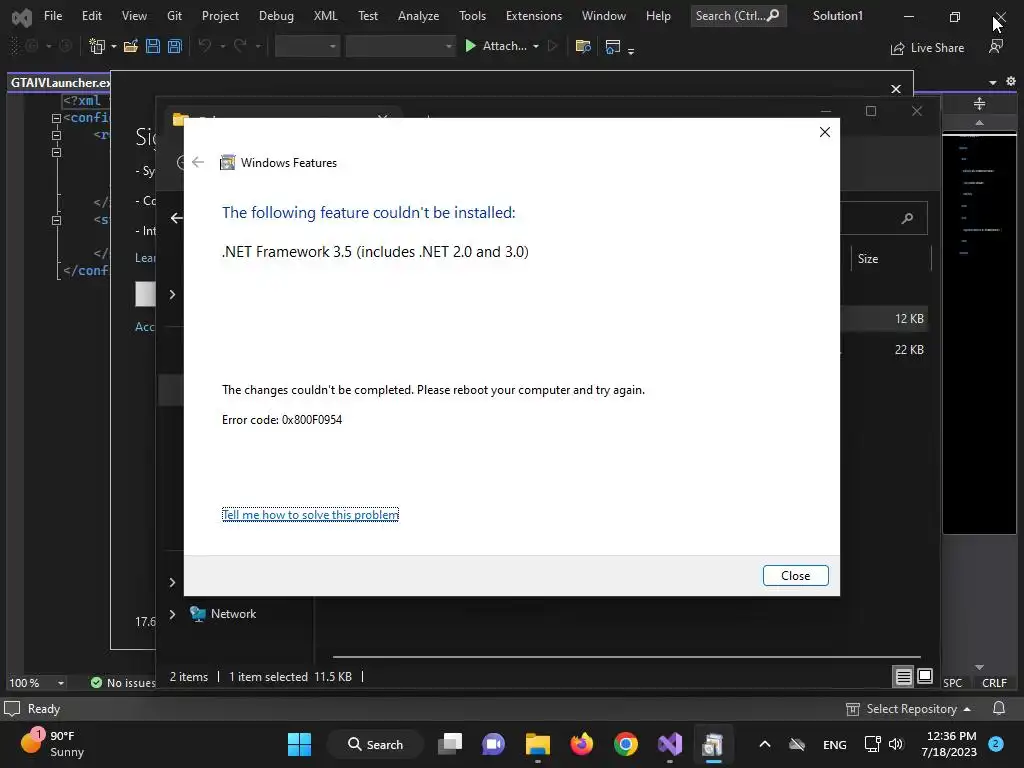1024x768 pixels.
Task: Click the notifications bell in status bar
Action: coord(999,709)
